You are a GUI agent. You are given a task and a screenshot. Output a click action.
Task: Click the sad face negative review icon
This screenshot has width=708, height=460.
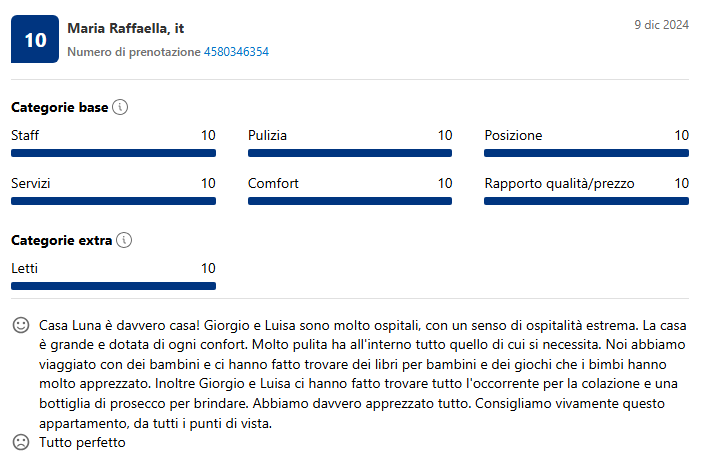[20, 442]
